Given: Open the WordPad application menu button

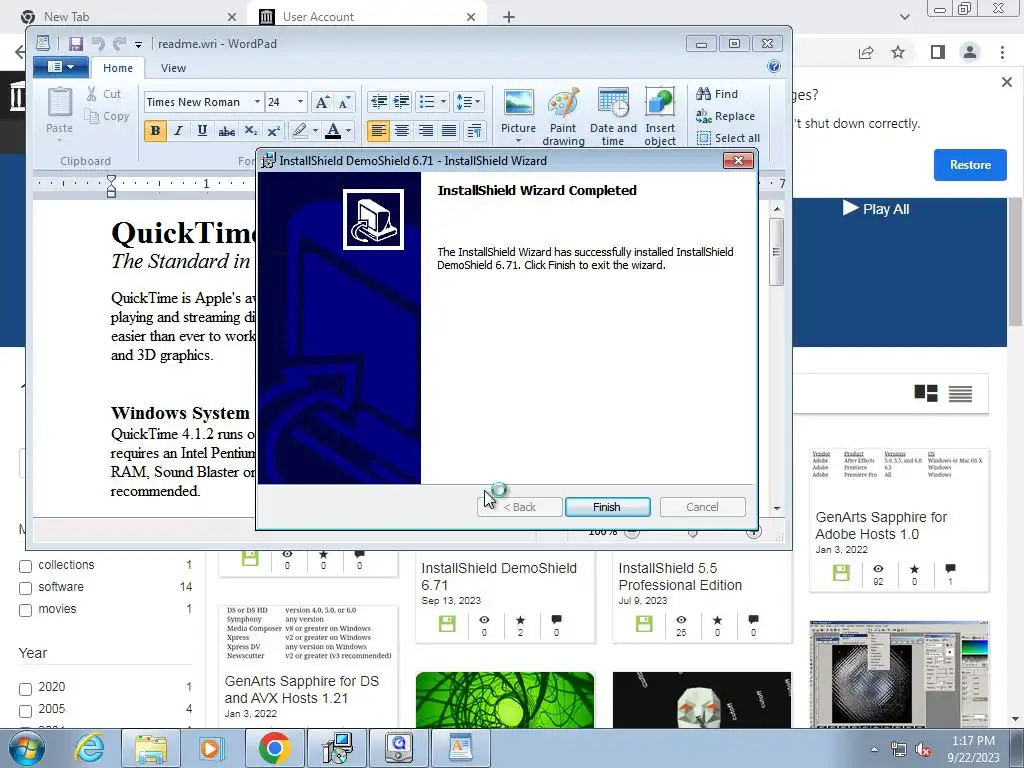Looking at the screenshot, I should point(60,67).
